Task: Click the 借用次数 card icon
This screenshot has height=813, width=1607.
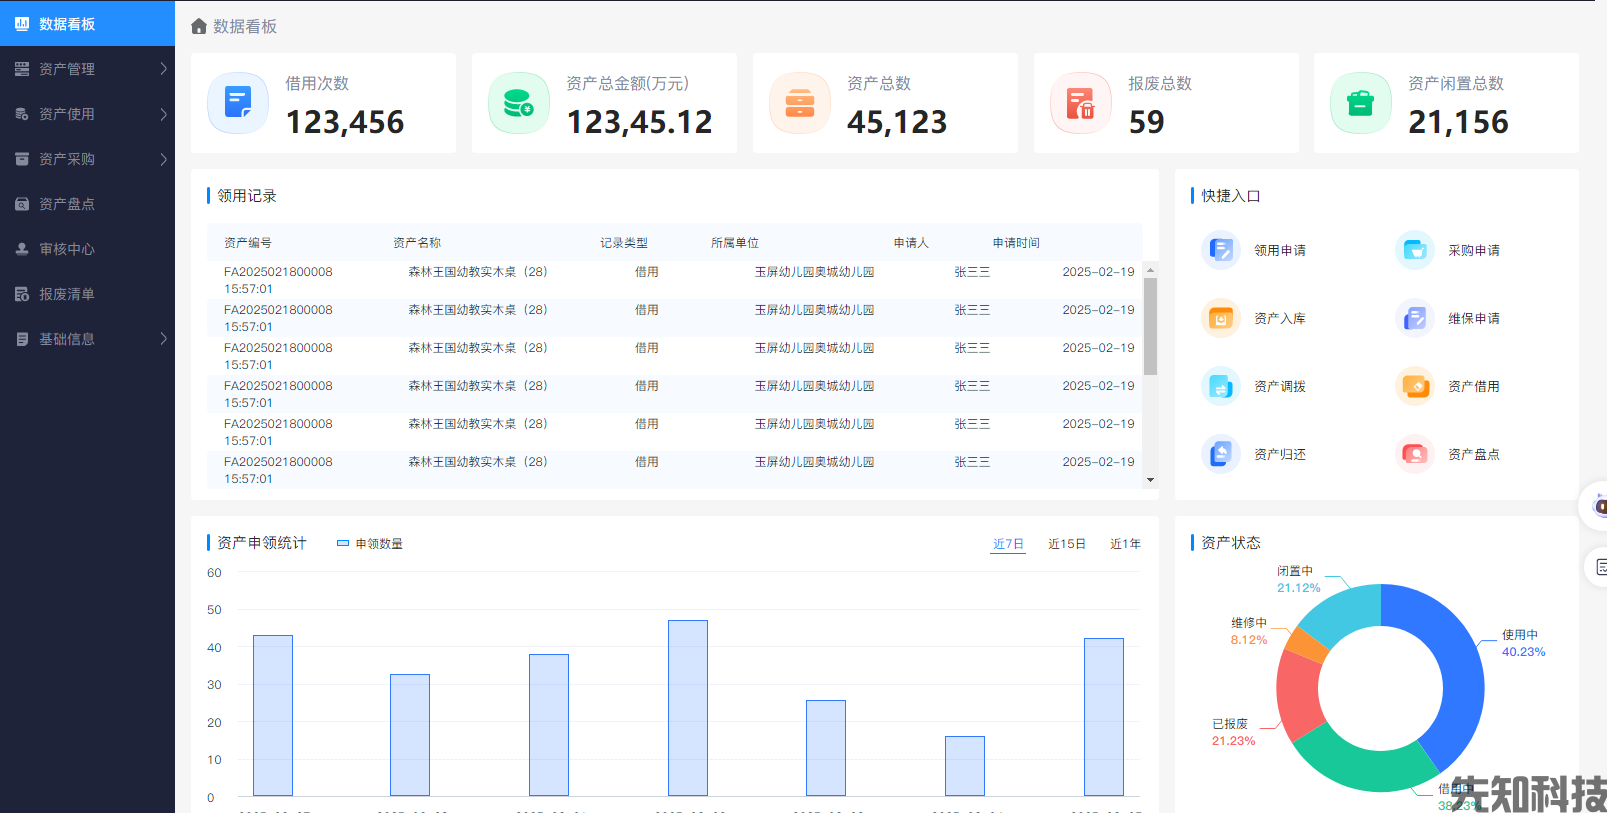Action: 238,103
